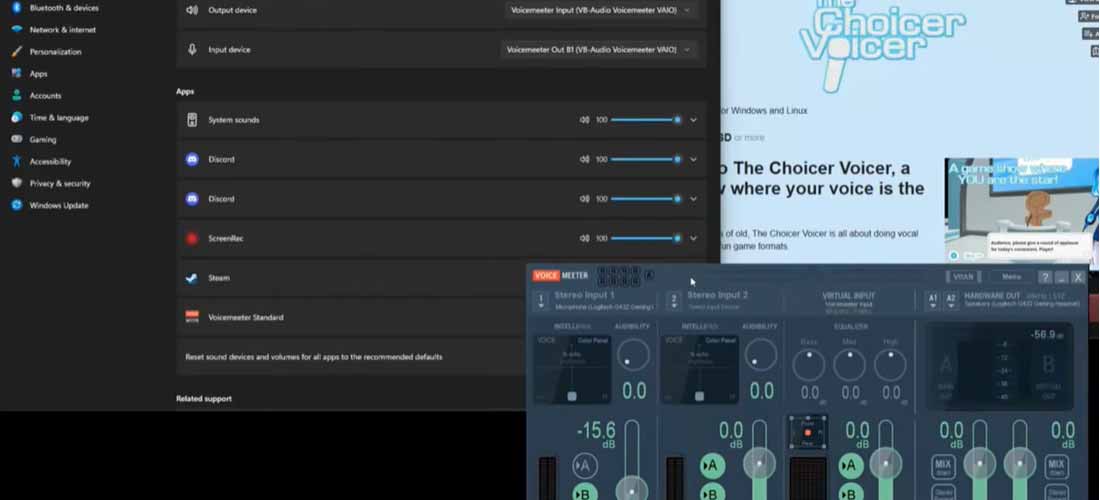Toggle bus B on Stereo Input 1
The height and width of the screenshot is (500, 1100).
pyautogui.click(x=585, y=494)
